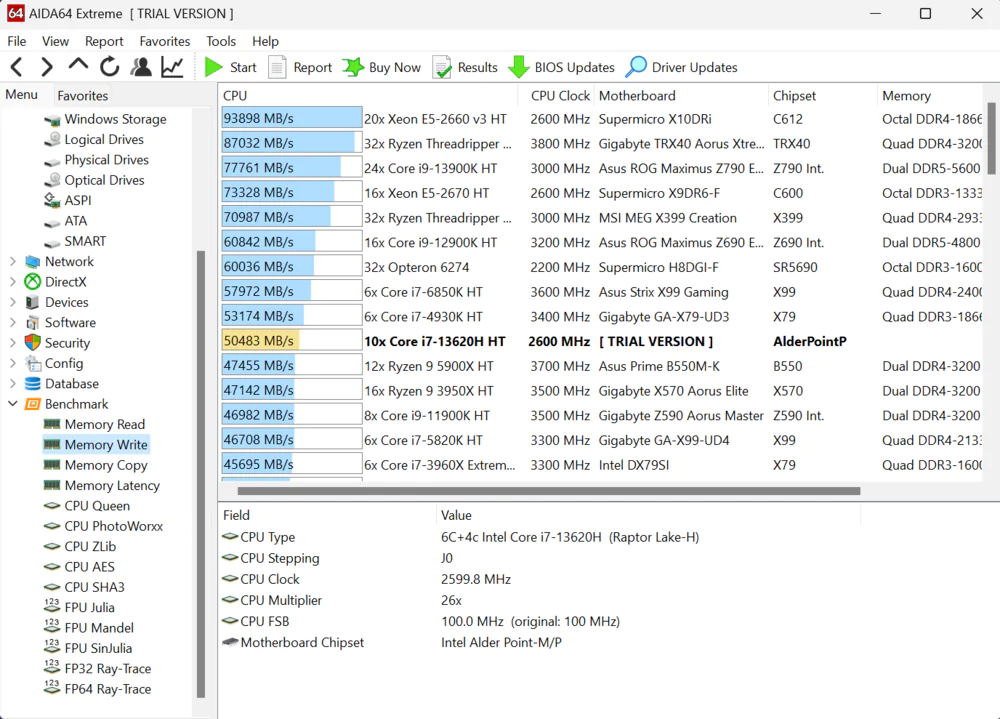Click the 93898 MB/s result bar

click(291, 119)
